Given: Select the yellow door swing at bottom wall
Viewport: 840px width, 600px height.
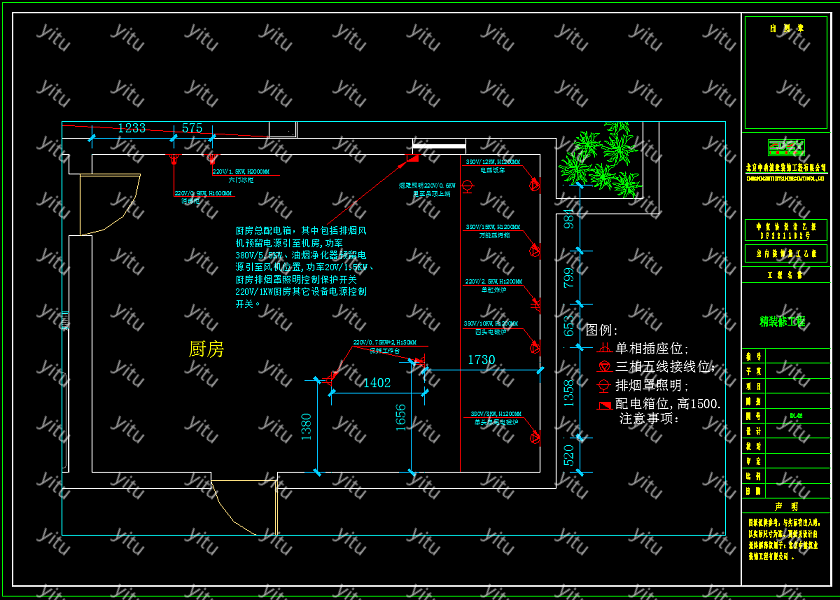Looking at the screenshot, I should pyautogui.click(x=245, y=507).
